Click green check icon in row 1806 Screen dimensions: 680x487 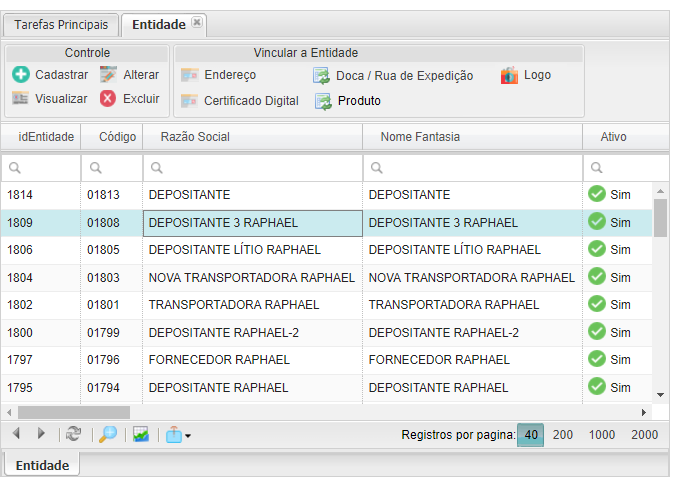tap(597, 249)
